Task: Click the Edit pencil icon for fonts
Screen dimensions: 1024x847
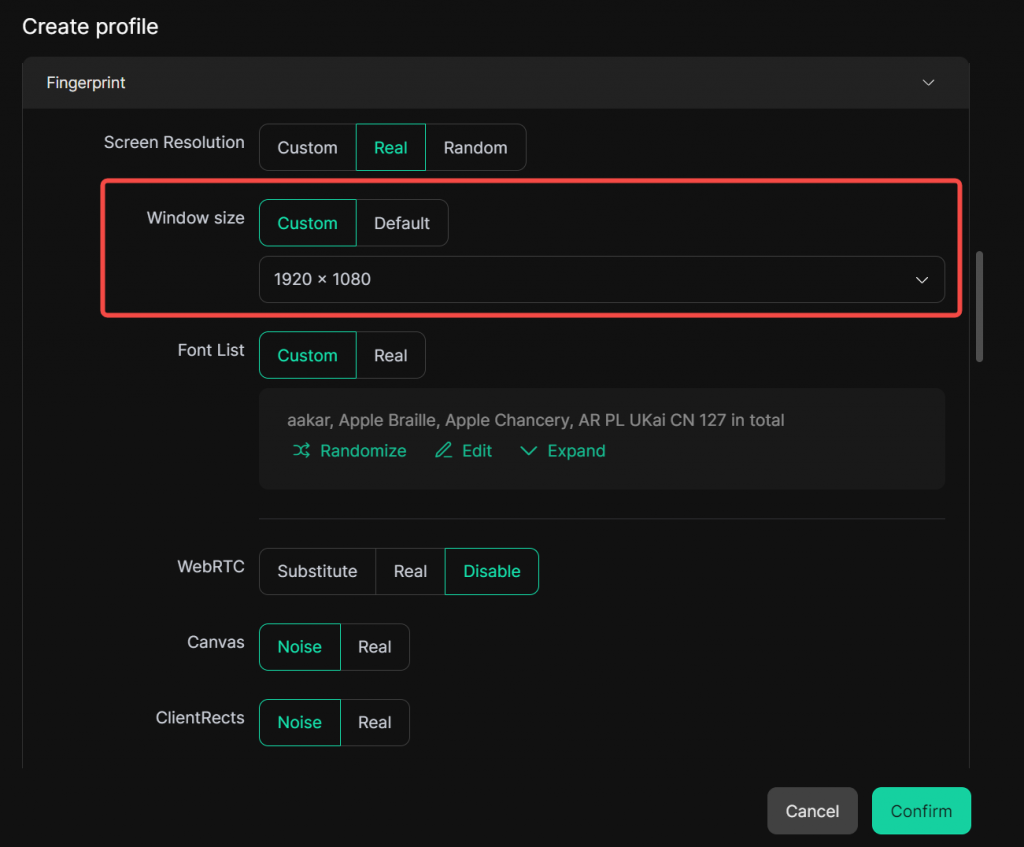Action: point(444,451)
